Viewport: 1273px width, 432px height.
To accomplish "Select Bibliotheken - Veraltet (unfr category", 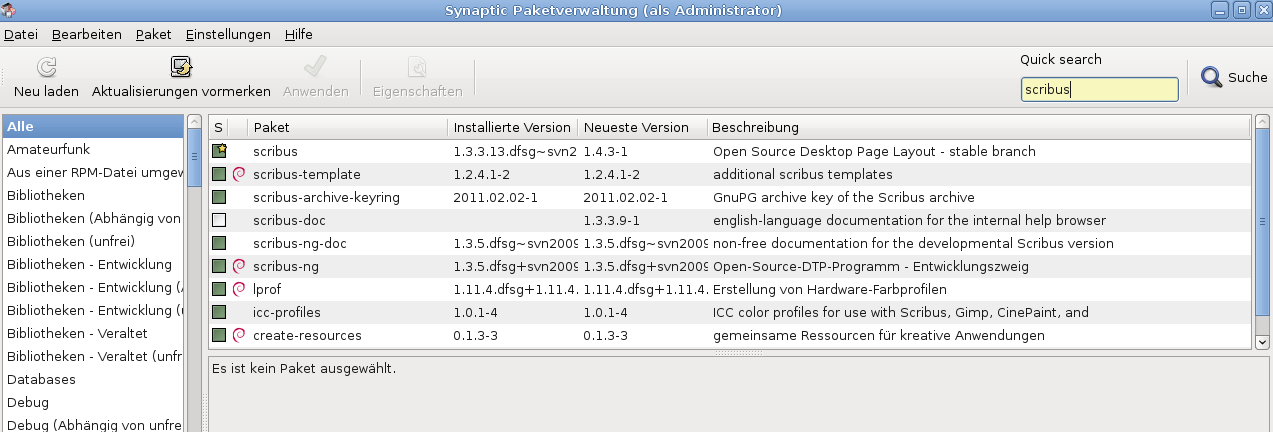I will tap(93, 356).
